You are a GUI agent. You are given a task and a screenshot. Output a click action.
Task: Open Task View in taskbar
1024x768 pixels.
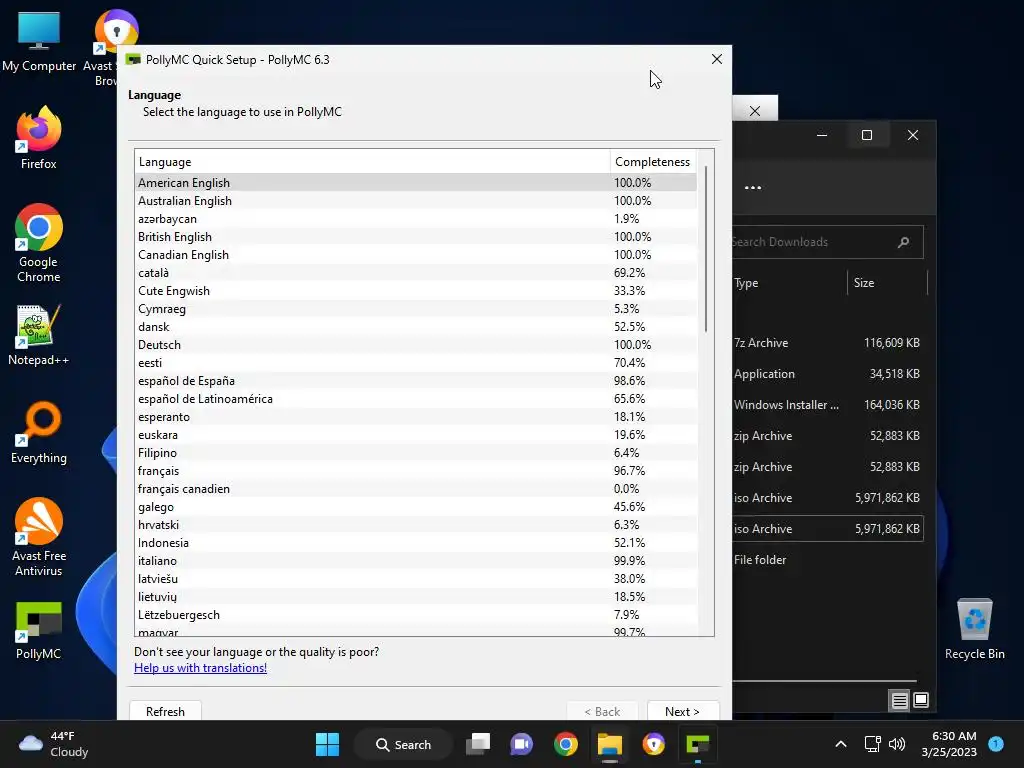[x=478, y=744]
